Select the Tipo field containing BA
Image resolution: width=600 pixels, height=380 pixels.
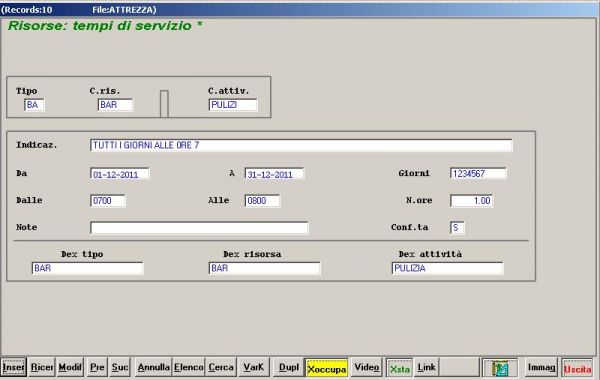point(34,105)
